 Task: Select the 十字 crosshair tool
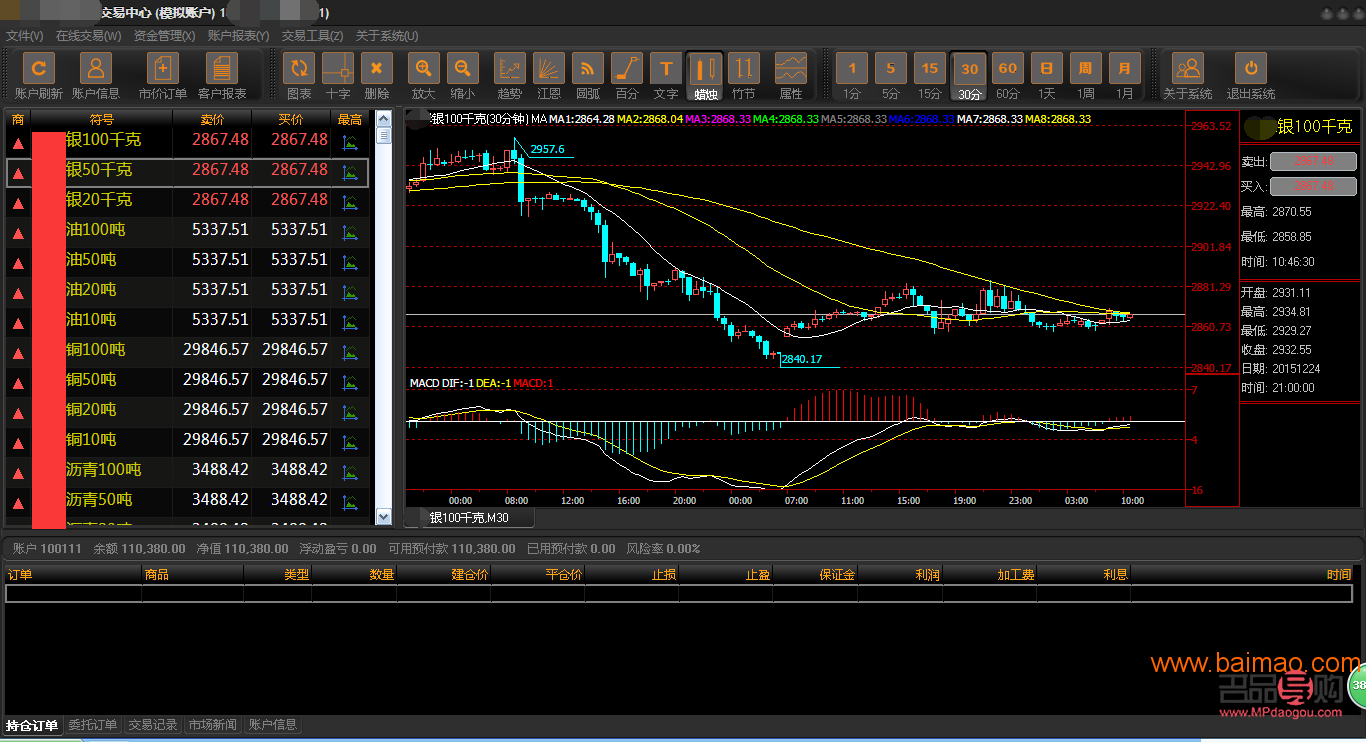coord(338,69)
